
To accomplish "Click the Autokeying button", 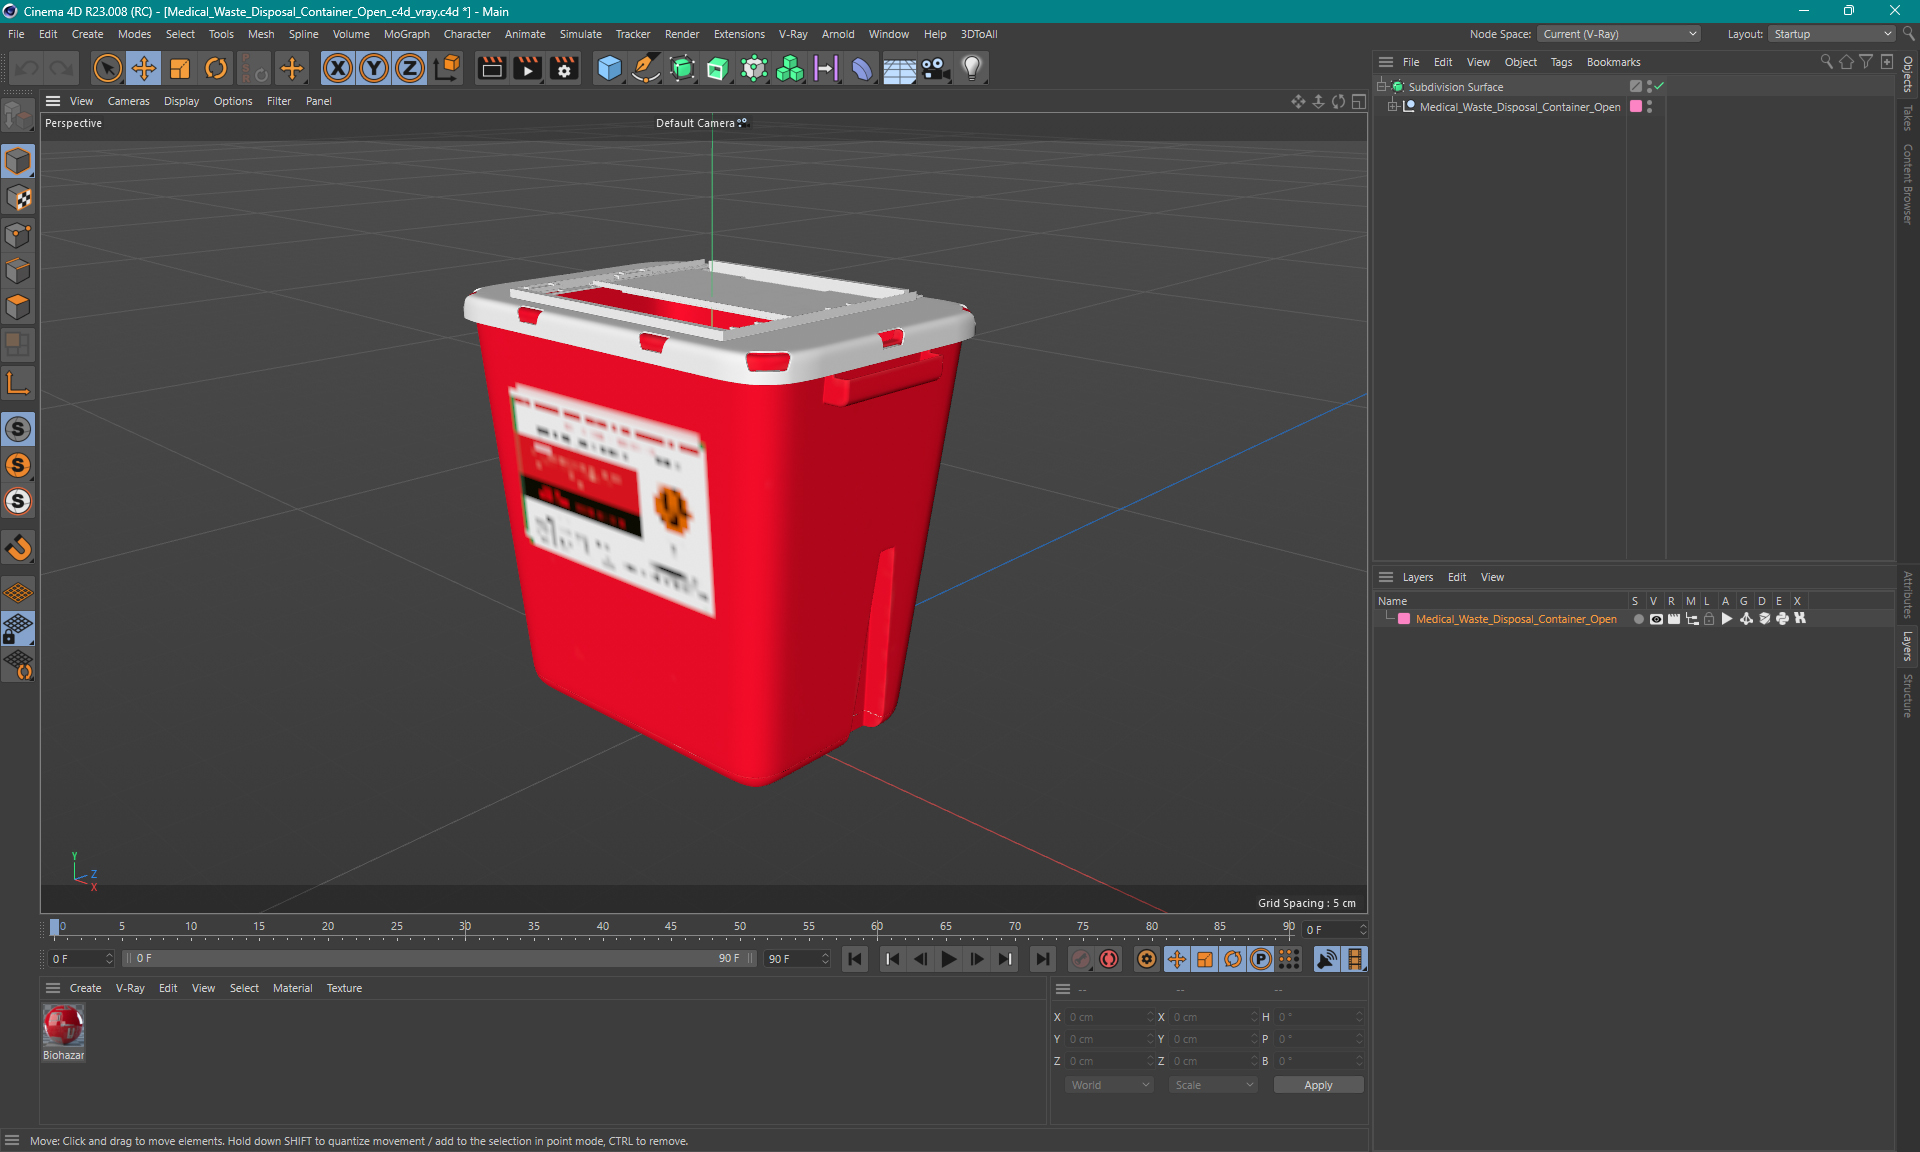I will (1109, 959).
